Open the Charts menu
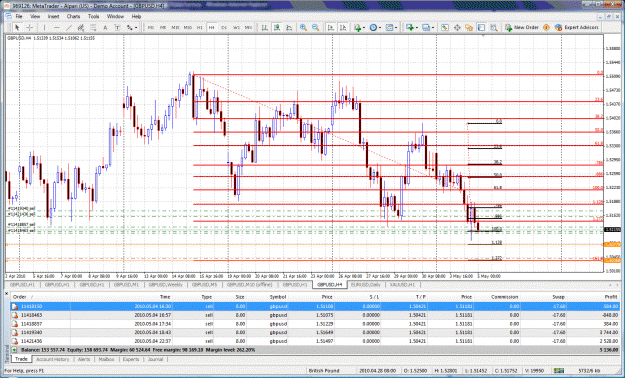The image size is (625, 378). coord(73,16)
